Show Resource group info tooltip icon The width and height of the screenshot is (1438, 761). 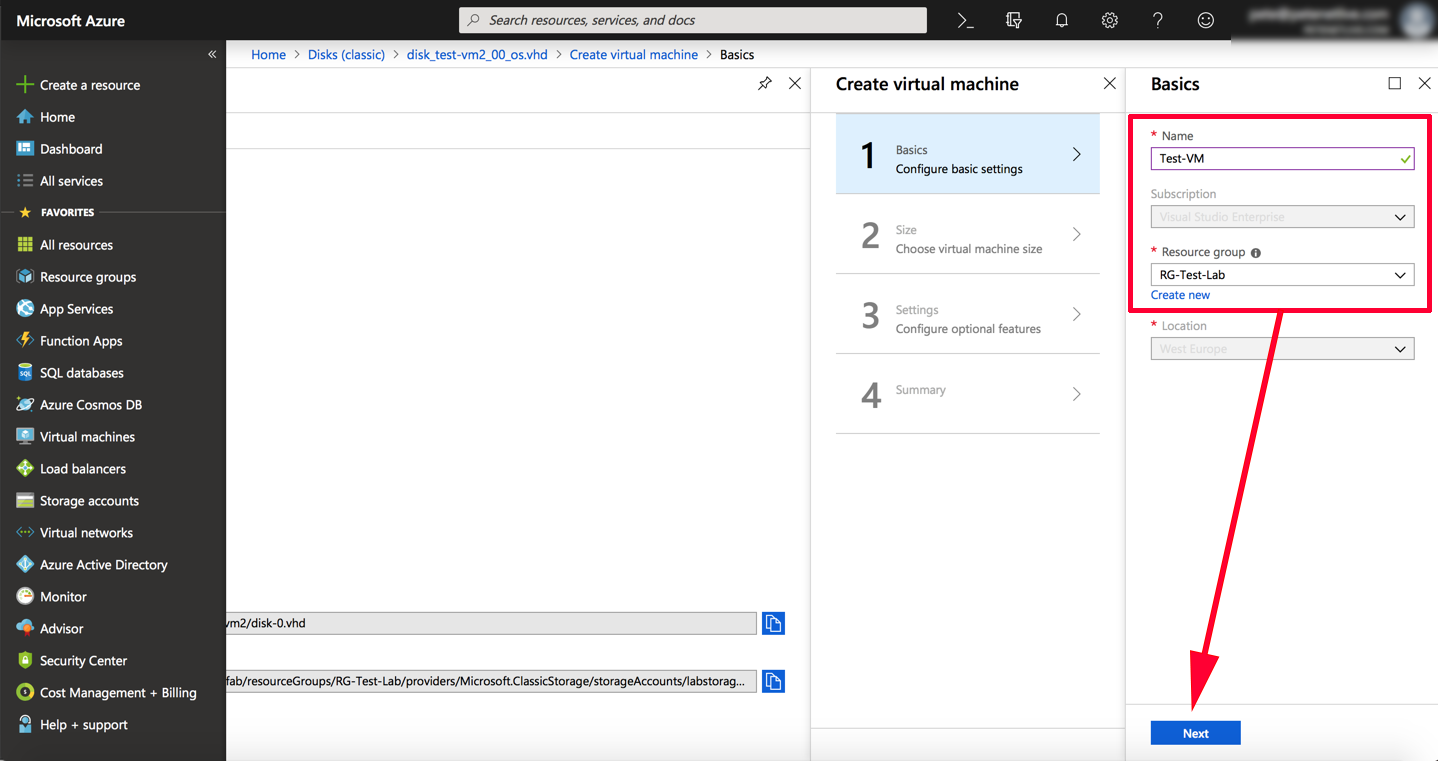tap(1256, 253)
